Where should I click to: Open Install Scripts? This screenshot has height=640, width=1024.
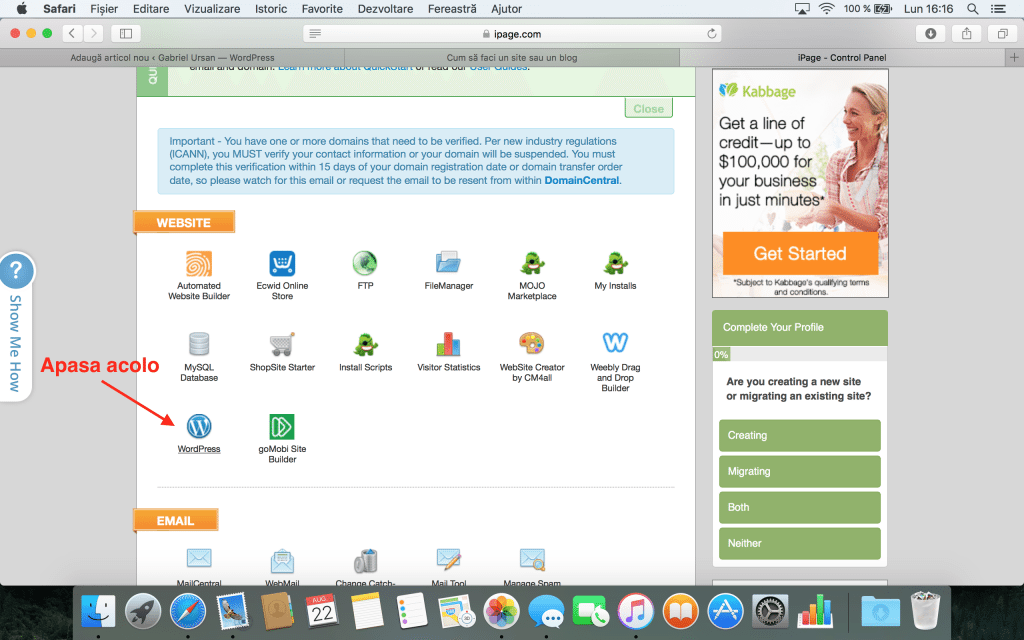pyautogui.click(x=365, y=344)
